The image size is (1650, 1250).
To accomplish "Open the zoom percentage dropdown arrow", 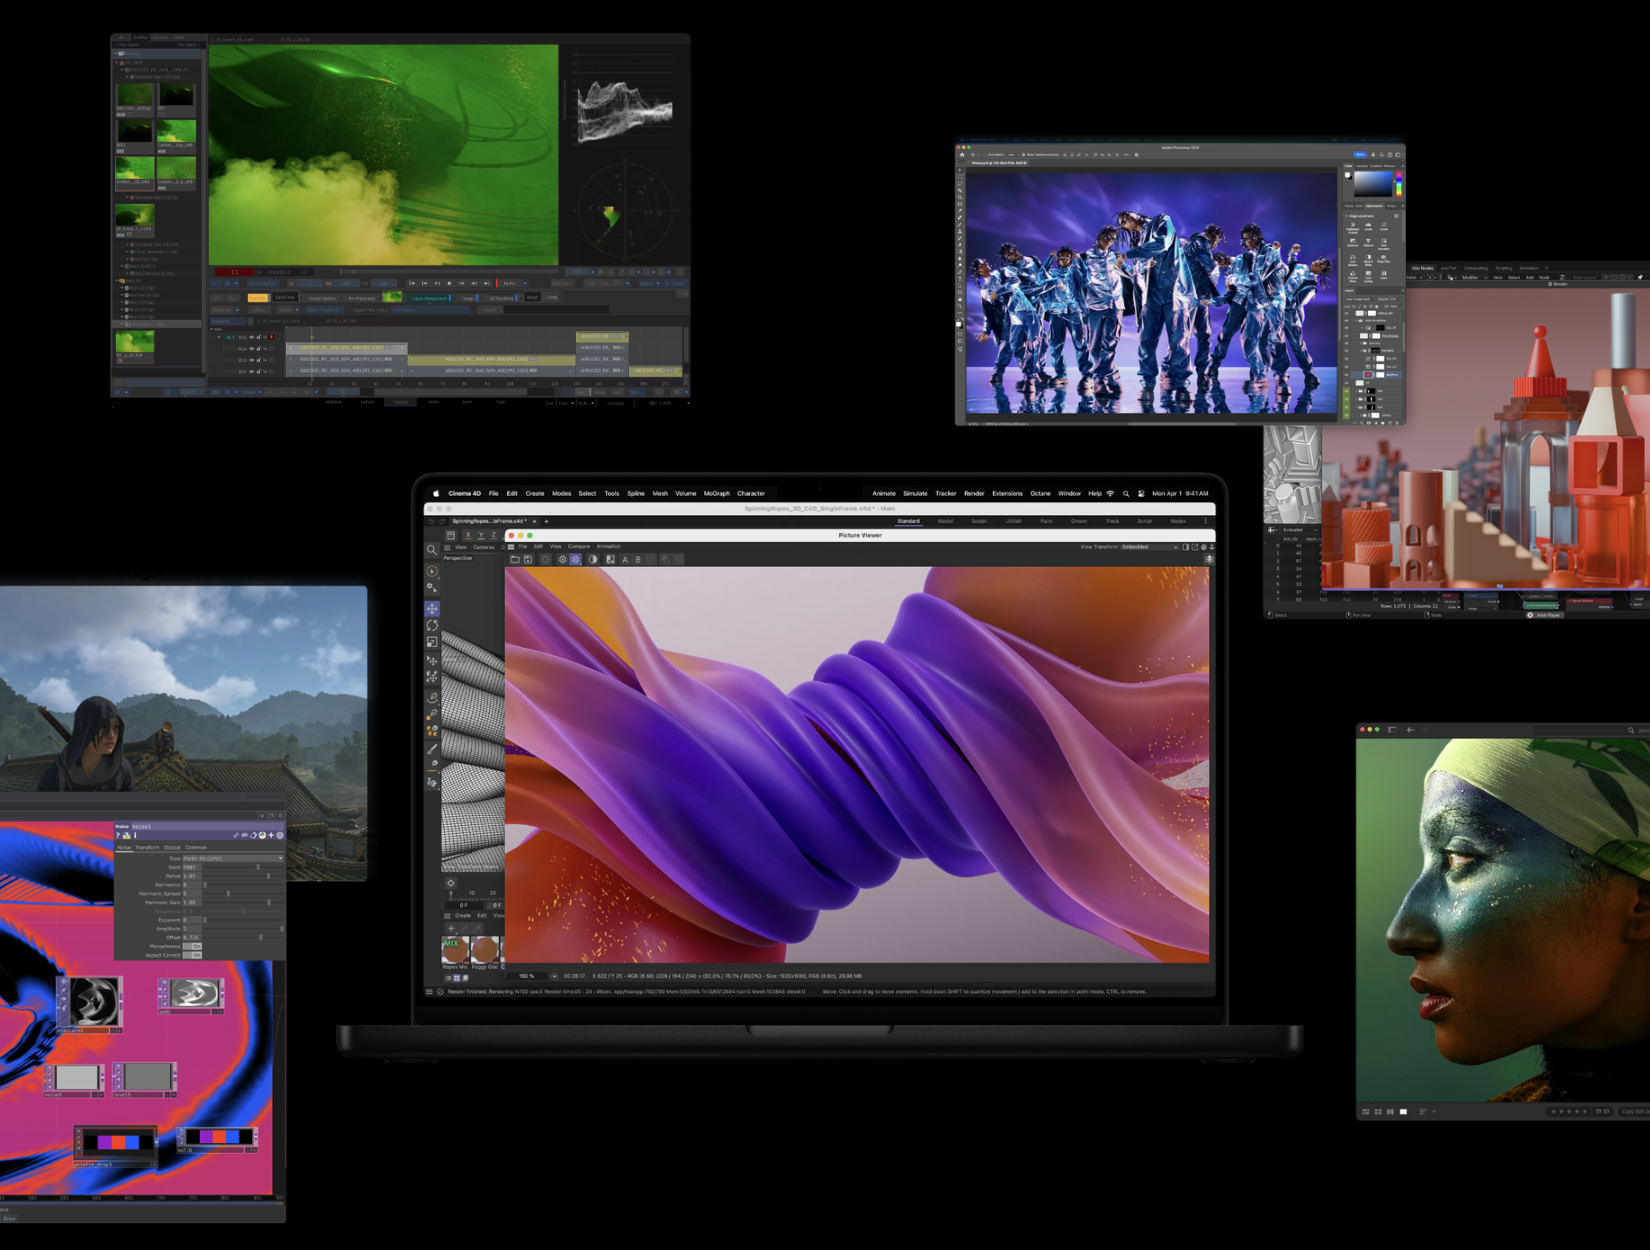I will (554, 976).
